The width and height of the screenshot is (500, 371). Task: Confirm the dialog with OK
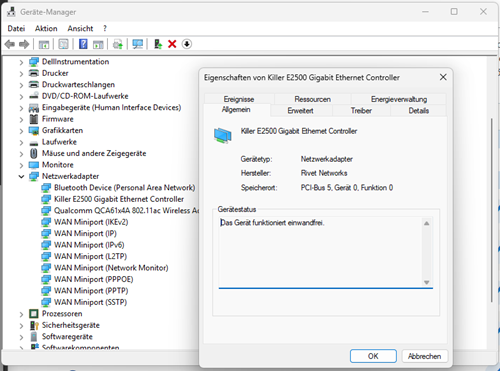tap(373, 356)
